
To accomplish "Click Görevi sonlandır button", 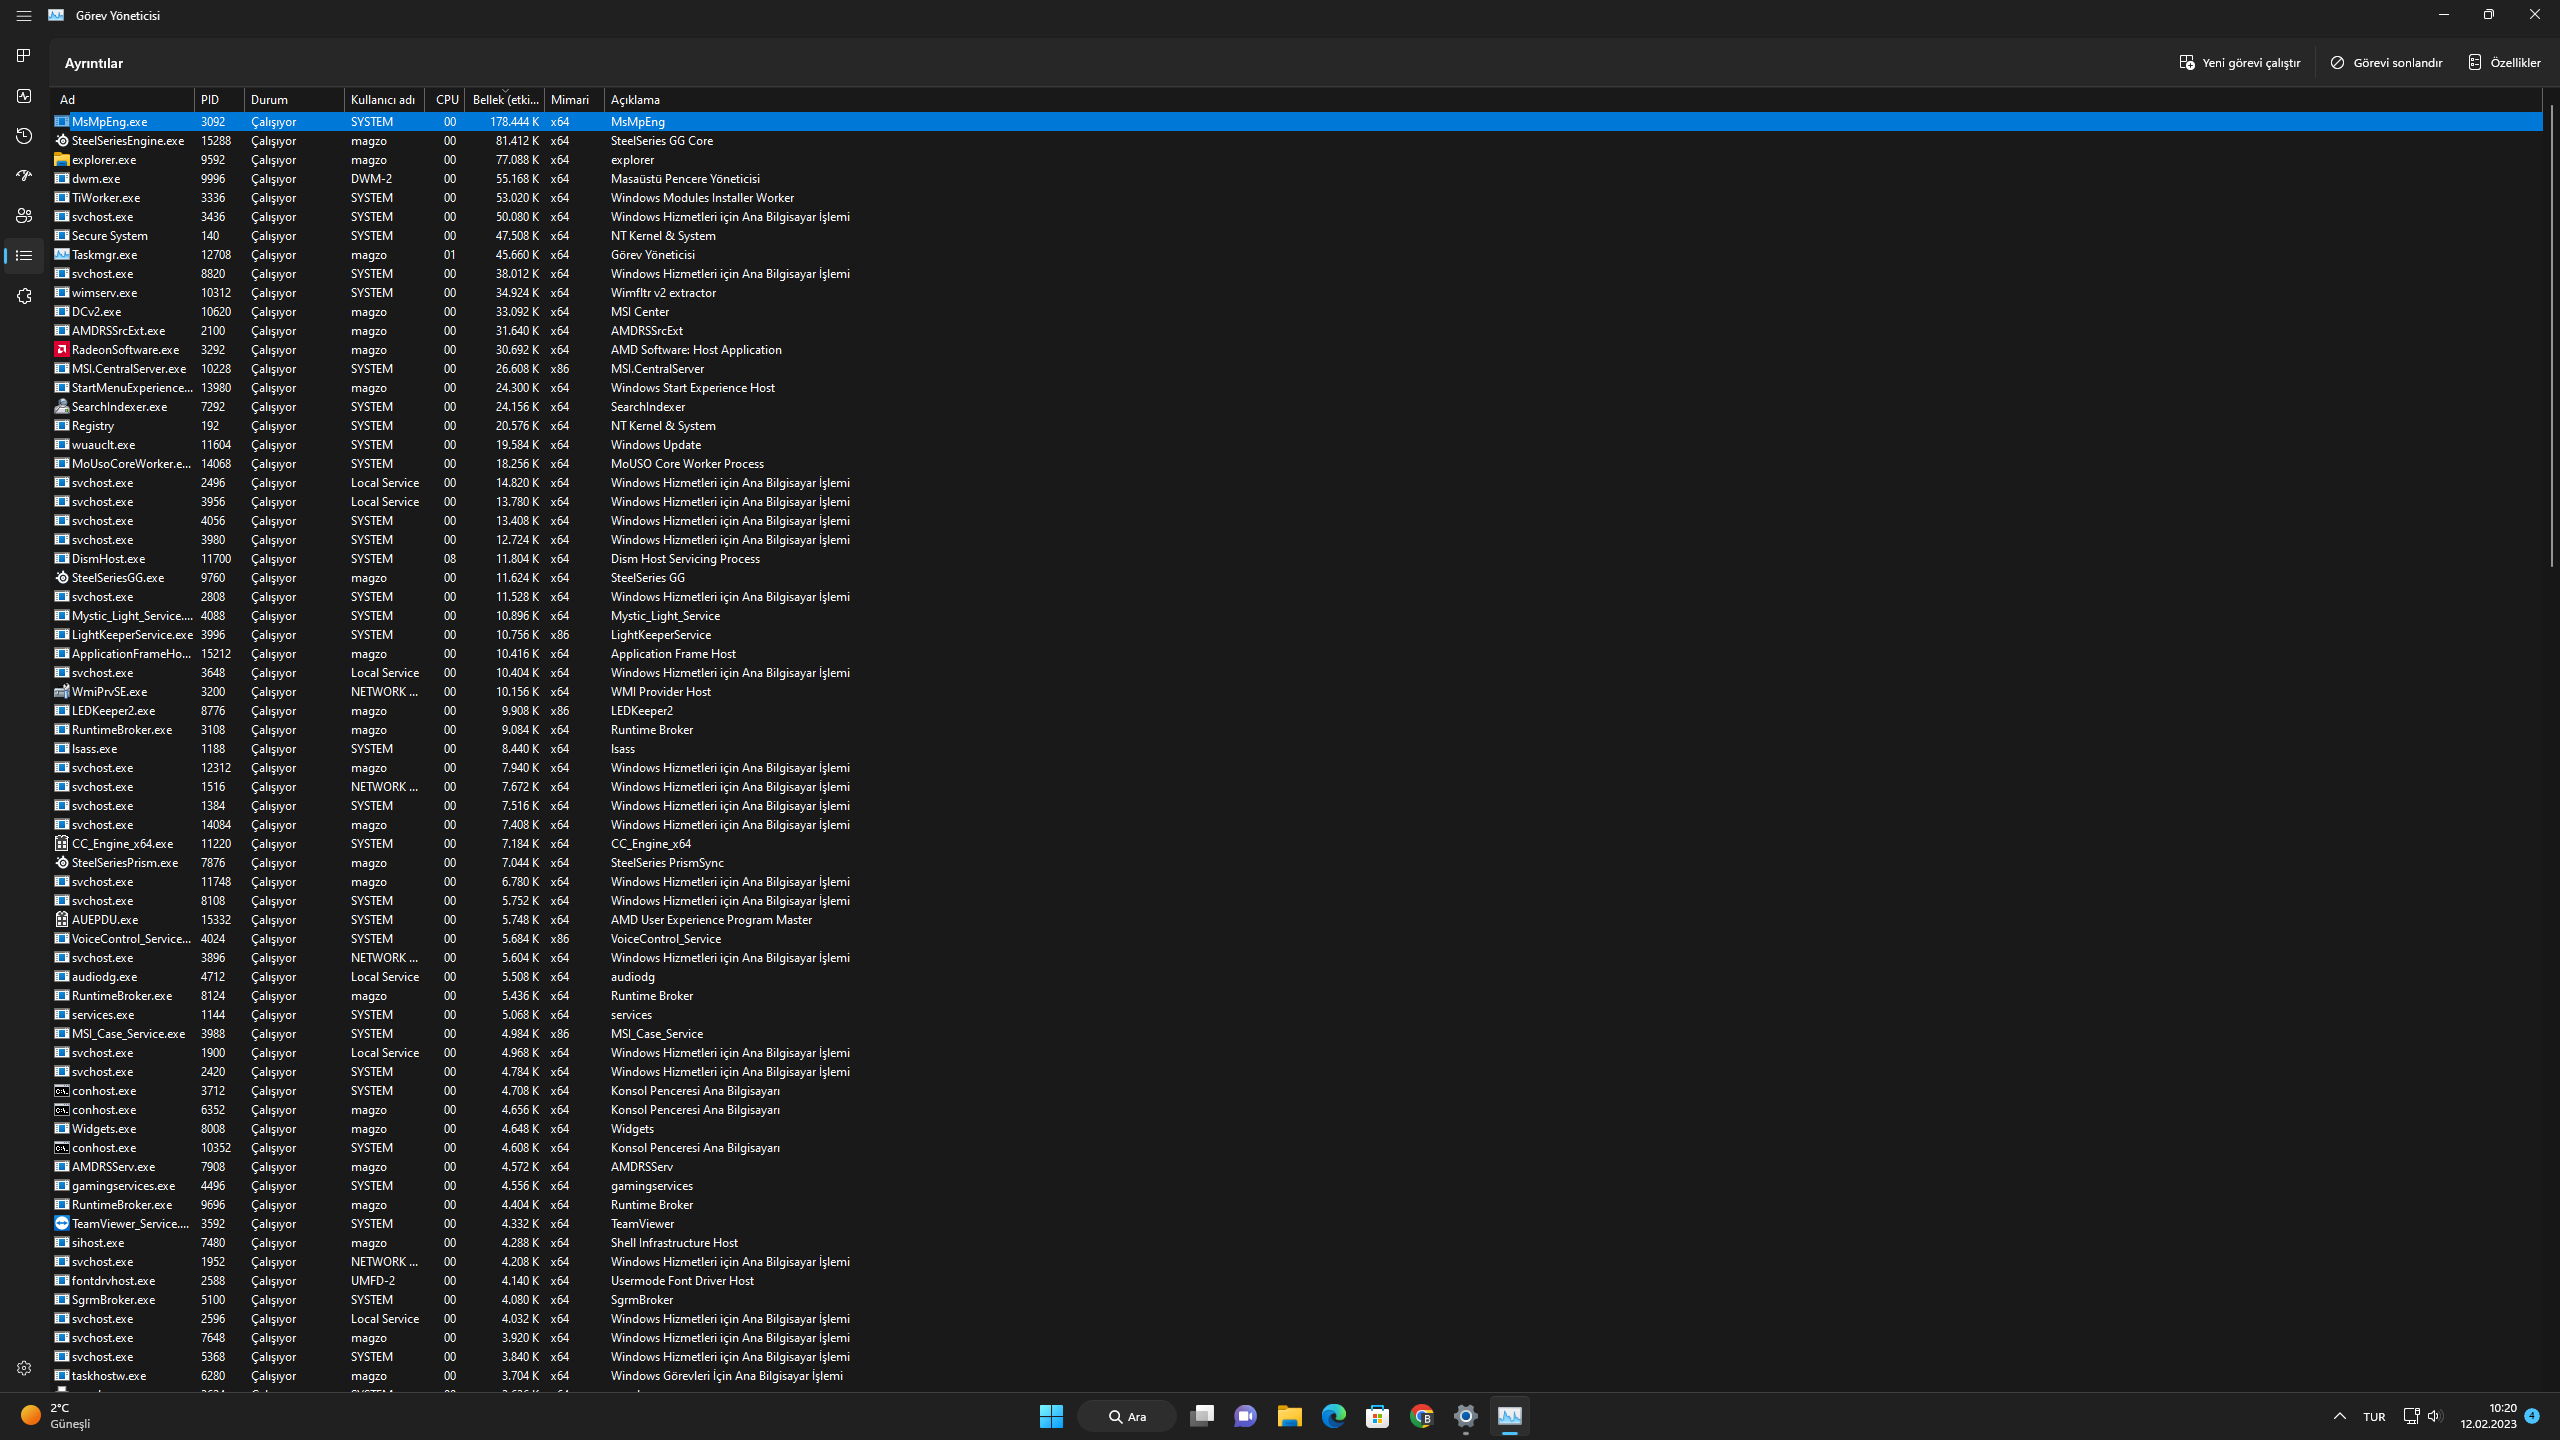I will click(2386, 63).
